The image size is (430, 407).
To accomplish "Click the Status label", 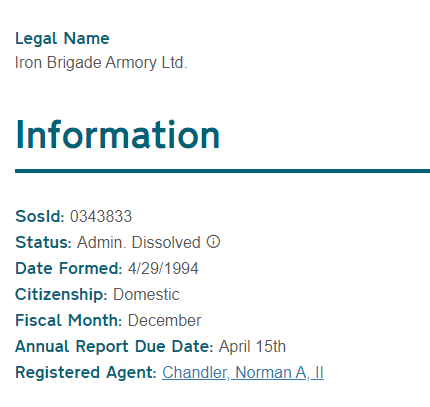I will point(43,242).
